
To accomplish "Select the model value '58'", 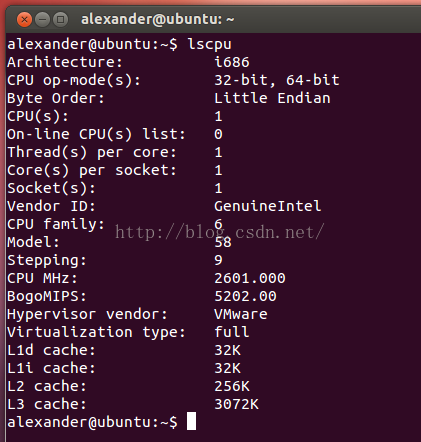I will [x=223, y=242].
